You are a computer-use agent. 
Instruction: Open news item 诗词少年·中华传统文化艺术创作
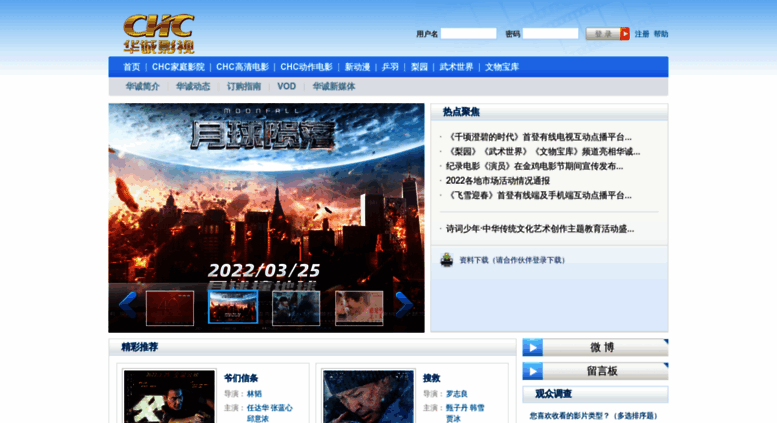540,229
